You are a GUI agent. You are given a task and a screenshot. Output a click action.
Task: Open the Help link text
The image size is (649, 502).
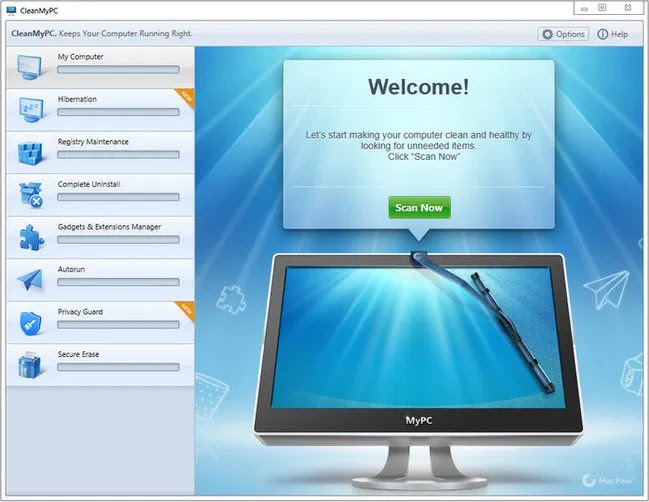click(x=620, y=34)
